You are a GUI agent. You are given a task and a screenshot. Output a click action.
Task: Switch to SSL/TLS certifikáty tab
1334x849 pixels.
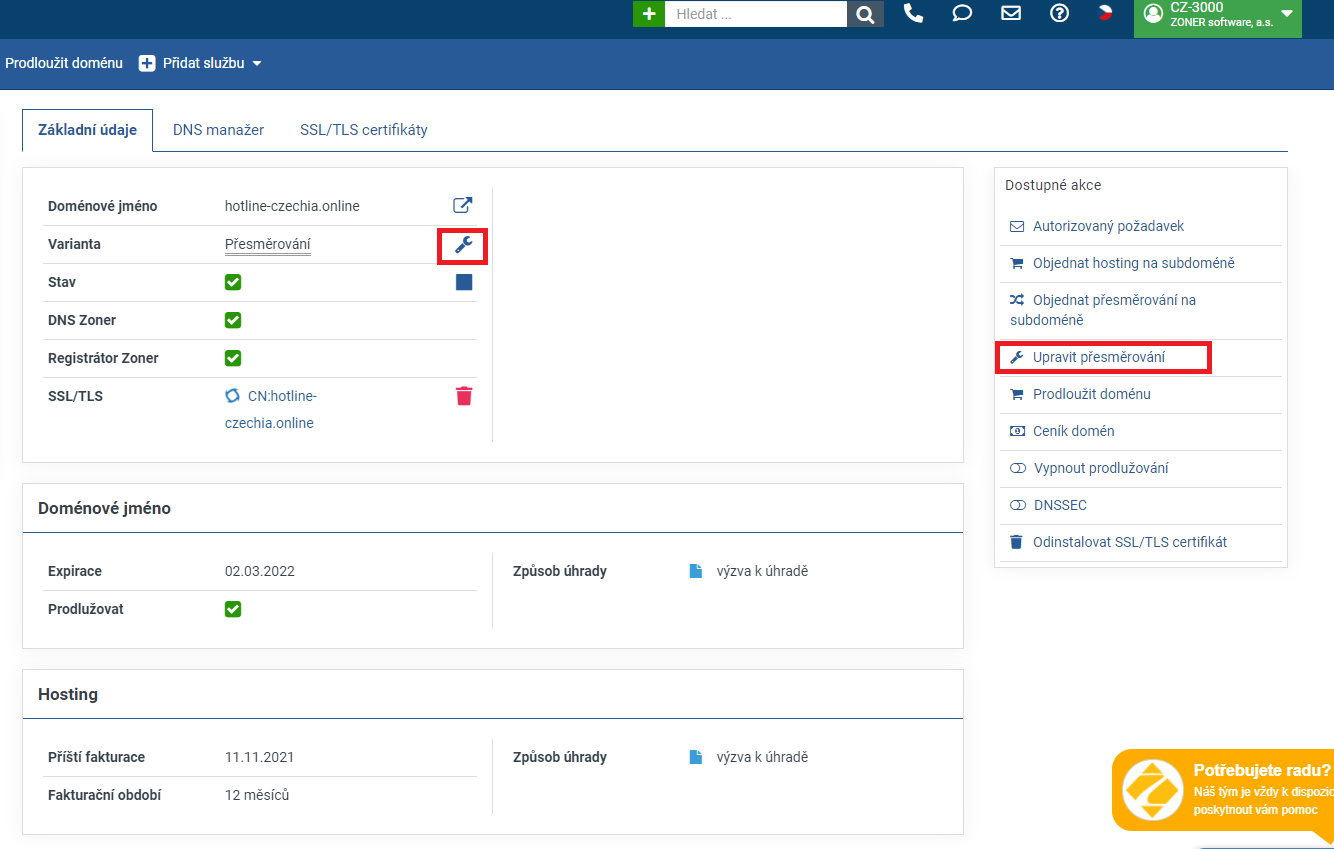pos(364,130)
